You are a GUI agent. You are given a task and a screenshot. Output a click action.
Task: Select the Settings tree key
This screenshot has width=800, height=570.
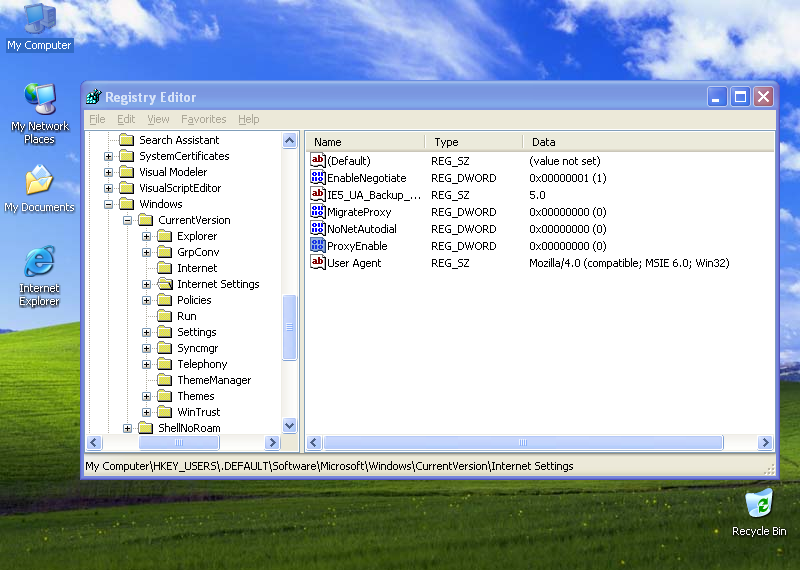pyautogui.click(x=196, y=332)
